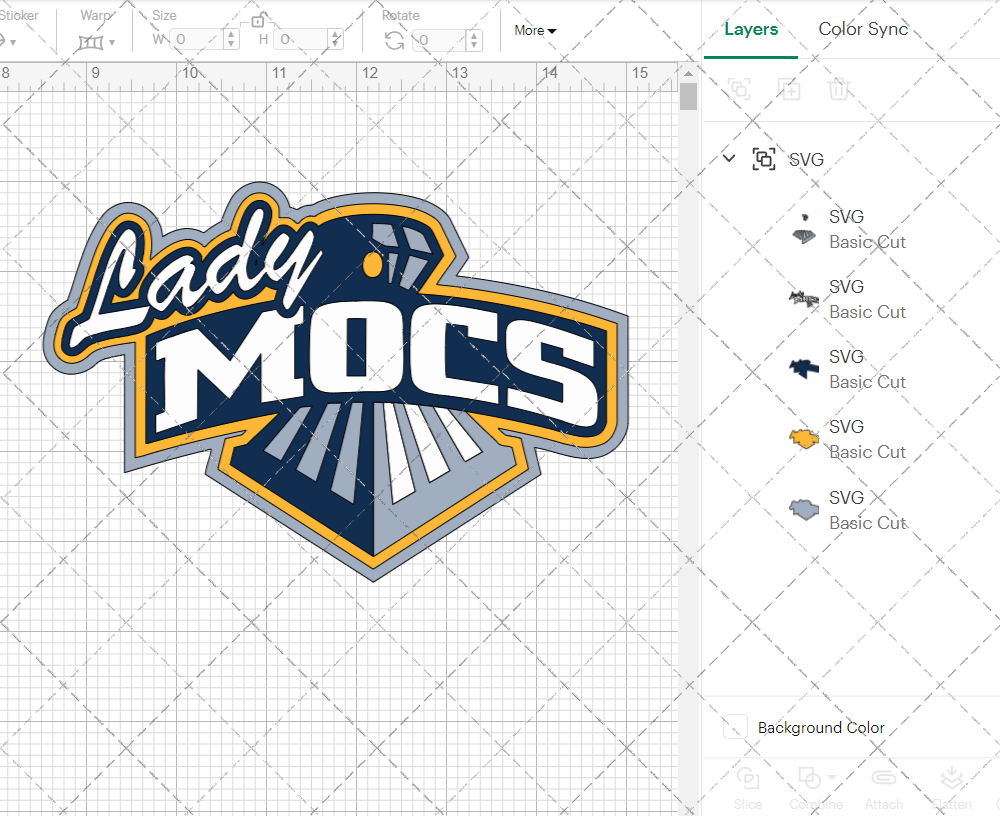Collapse the SVG layer group

point(729,158)
